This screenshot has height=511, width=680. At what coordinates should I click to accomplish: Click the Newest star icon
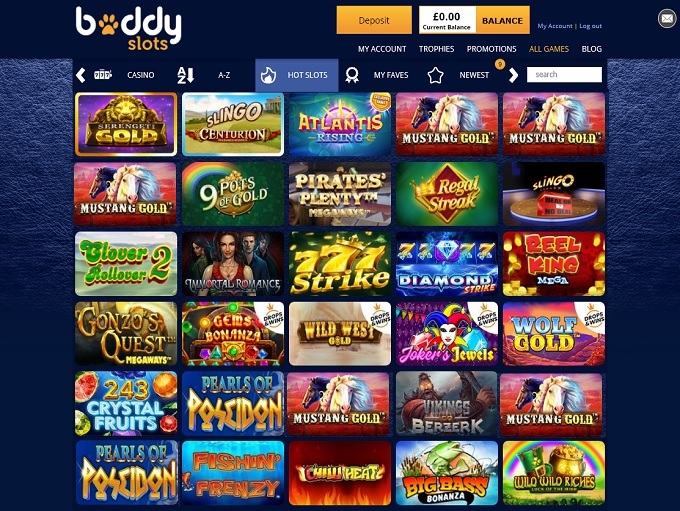[x=435, y=75]
